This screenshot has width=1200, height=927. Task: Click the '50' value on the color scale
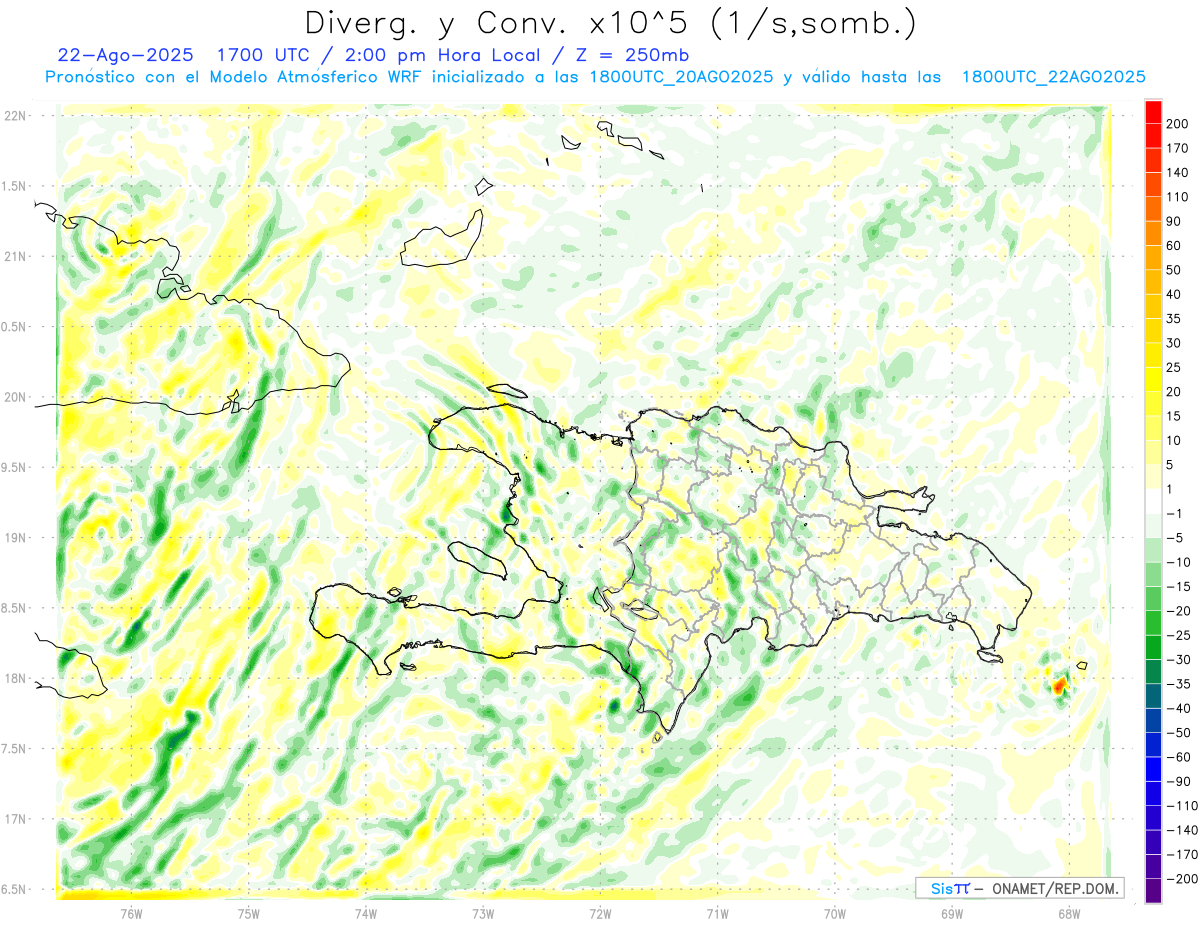[1174, 270]
